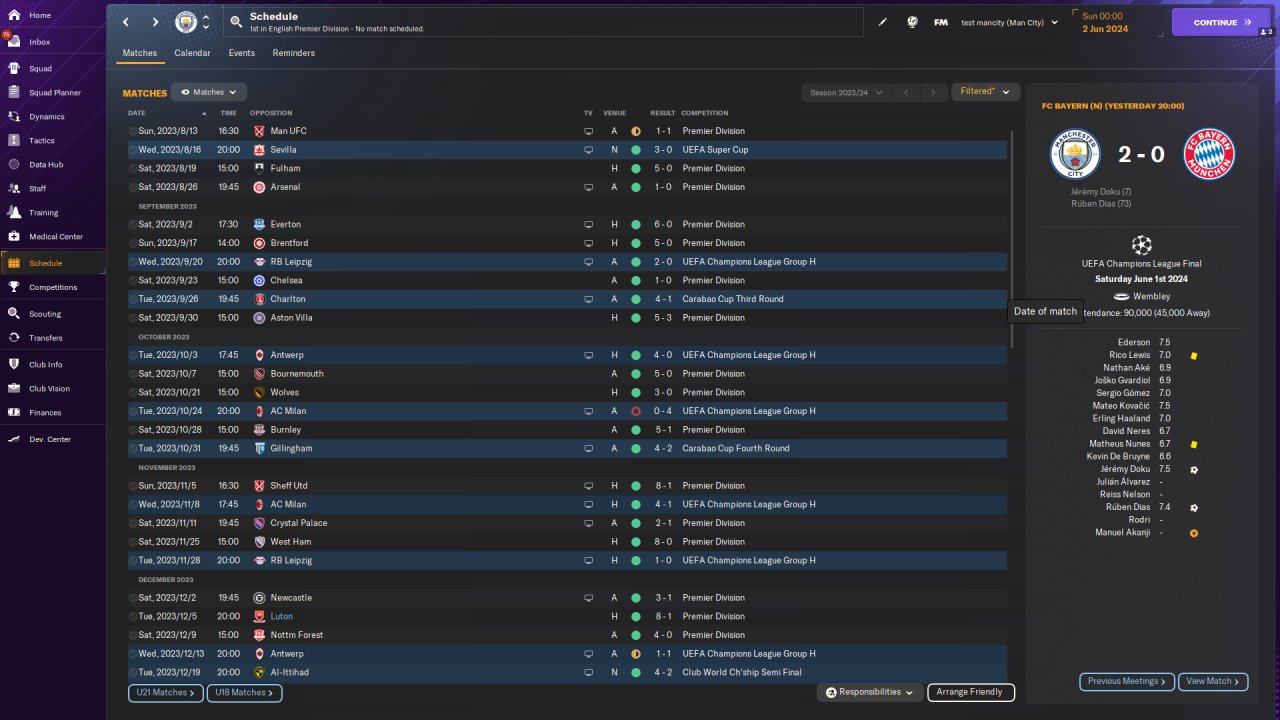Select the Everton match row circle
Viewport: 1280px width, 720px height.
click(x=133, y=225)
